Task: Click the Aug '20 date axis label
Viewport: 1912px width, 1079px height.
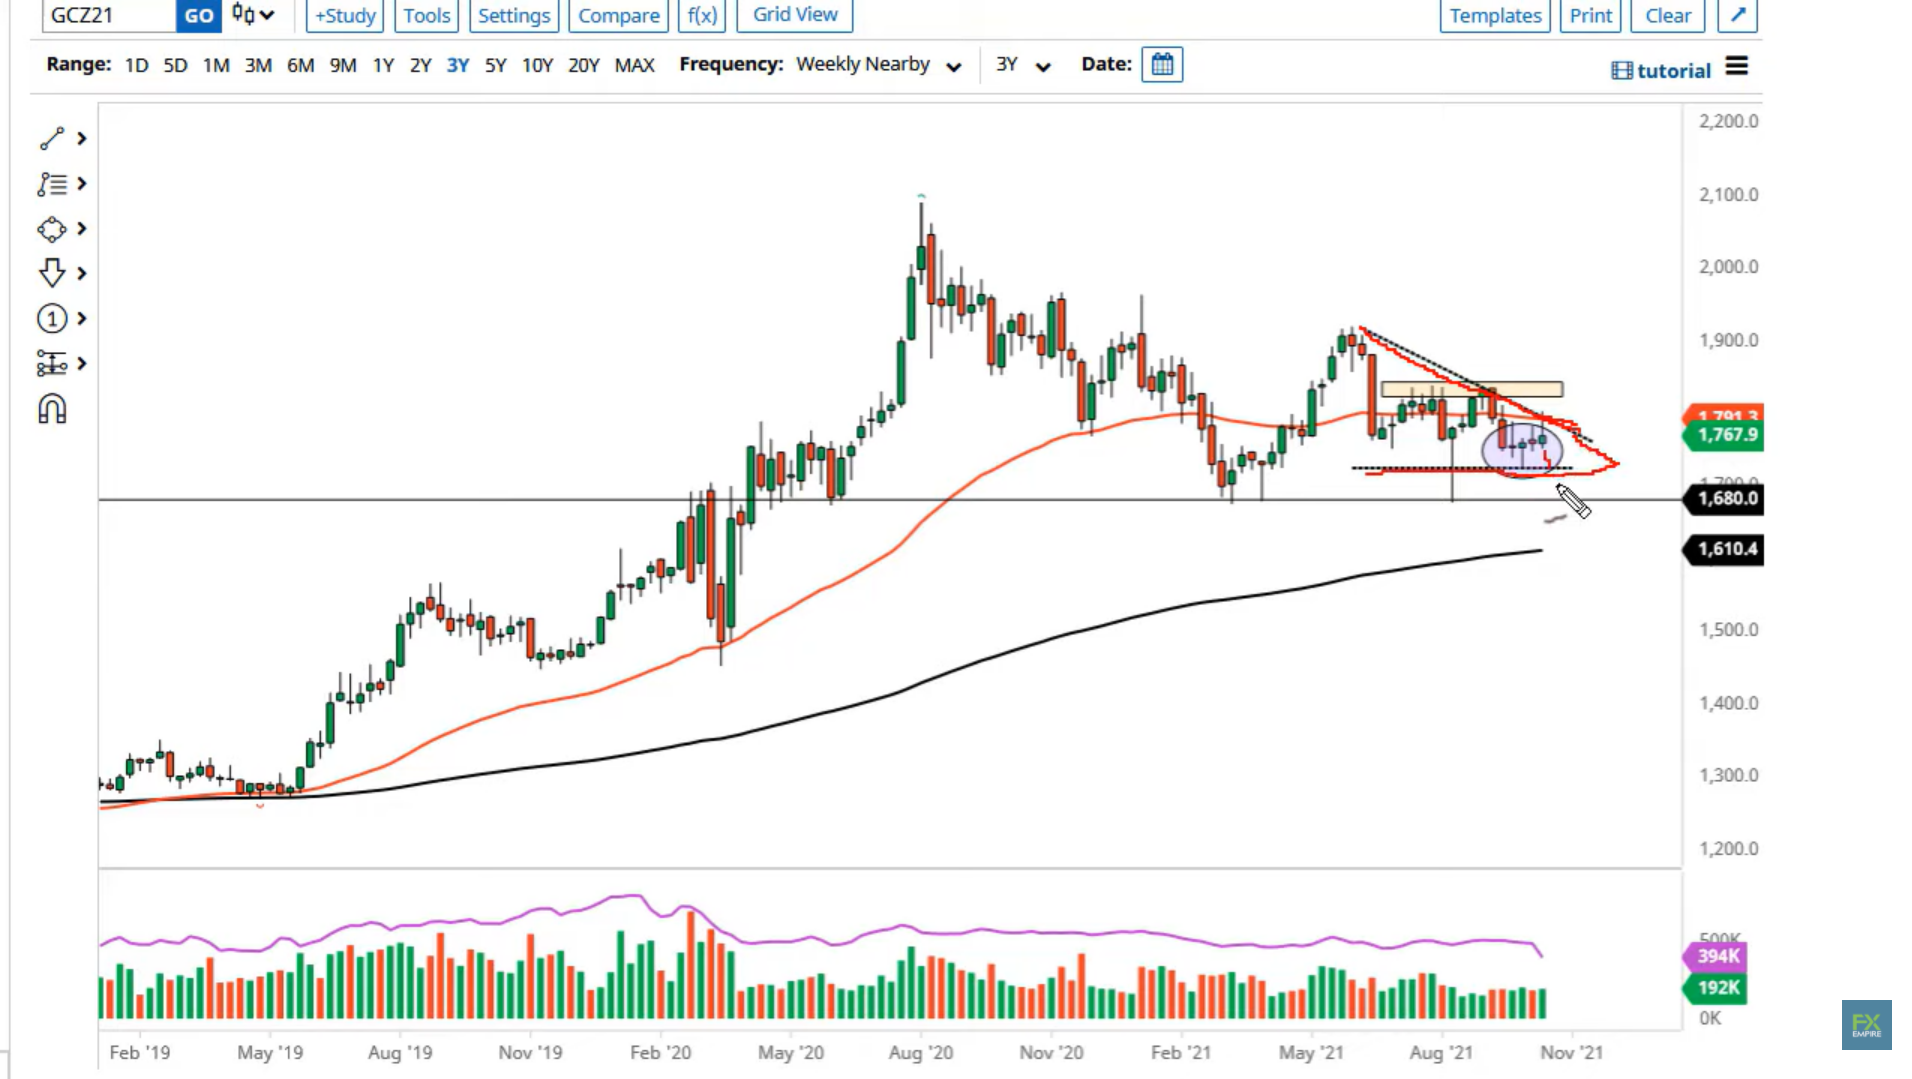Action: tap(920, 1053)
